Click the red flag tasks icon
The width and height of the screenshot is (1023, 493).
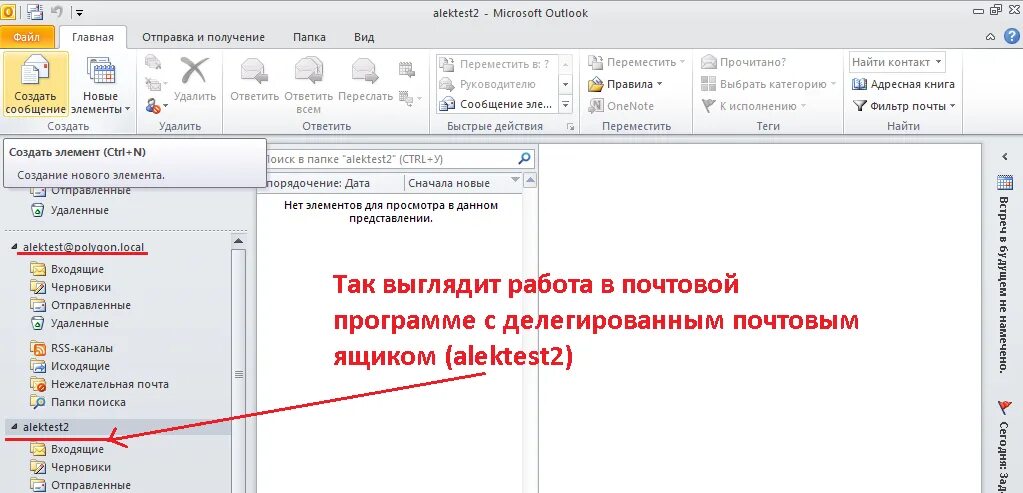(x=1005, y=407)
